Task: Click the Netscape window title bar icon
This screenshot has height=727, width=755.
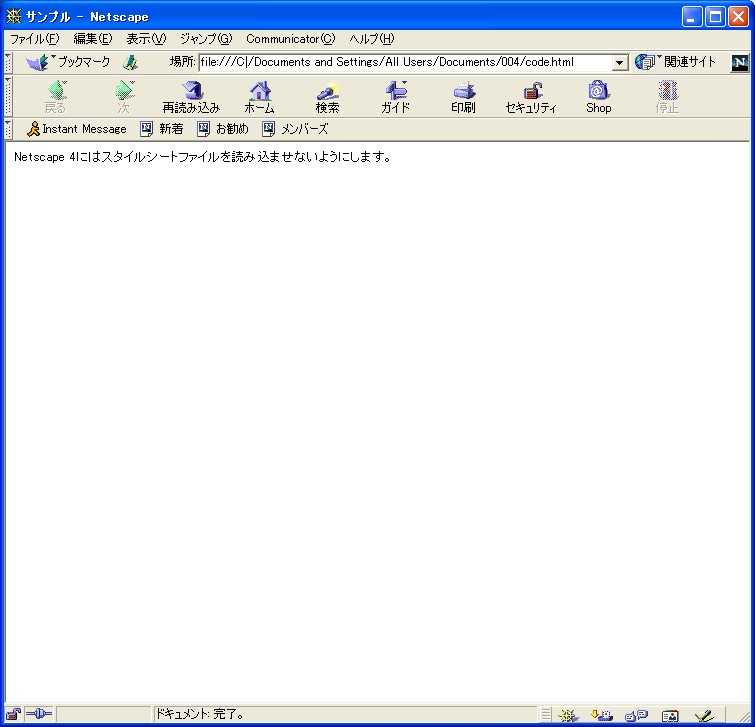Action: coord(13,17)
